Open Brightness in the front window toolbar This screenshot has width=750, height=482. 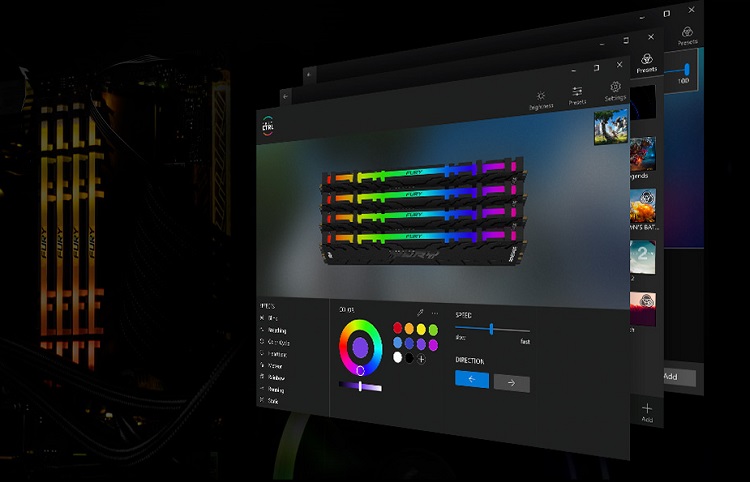(541, 100)
